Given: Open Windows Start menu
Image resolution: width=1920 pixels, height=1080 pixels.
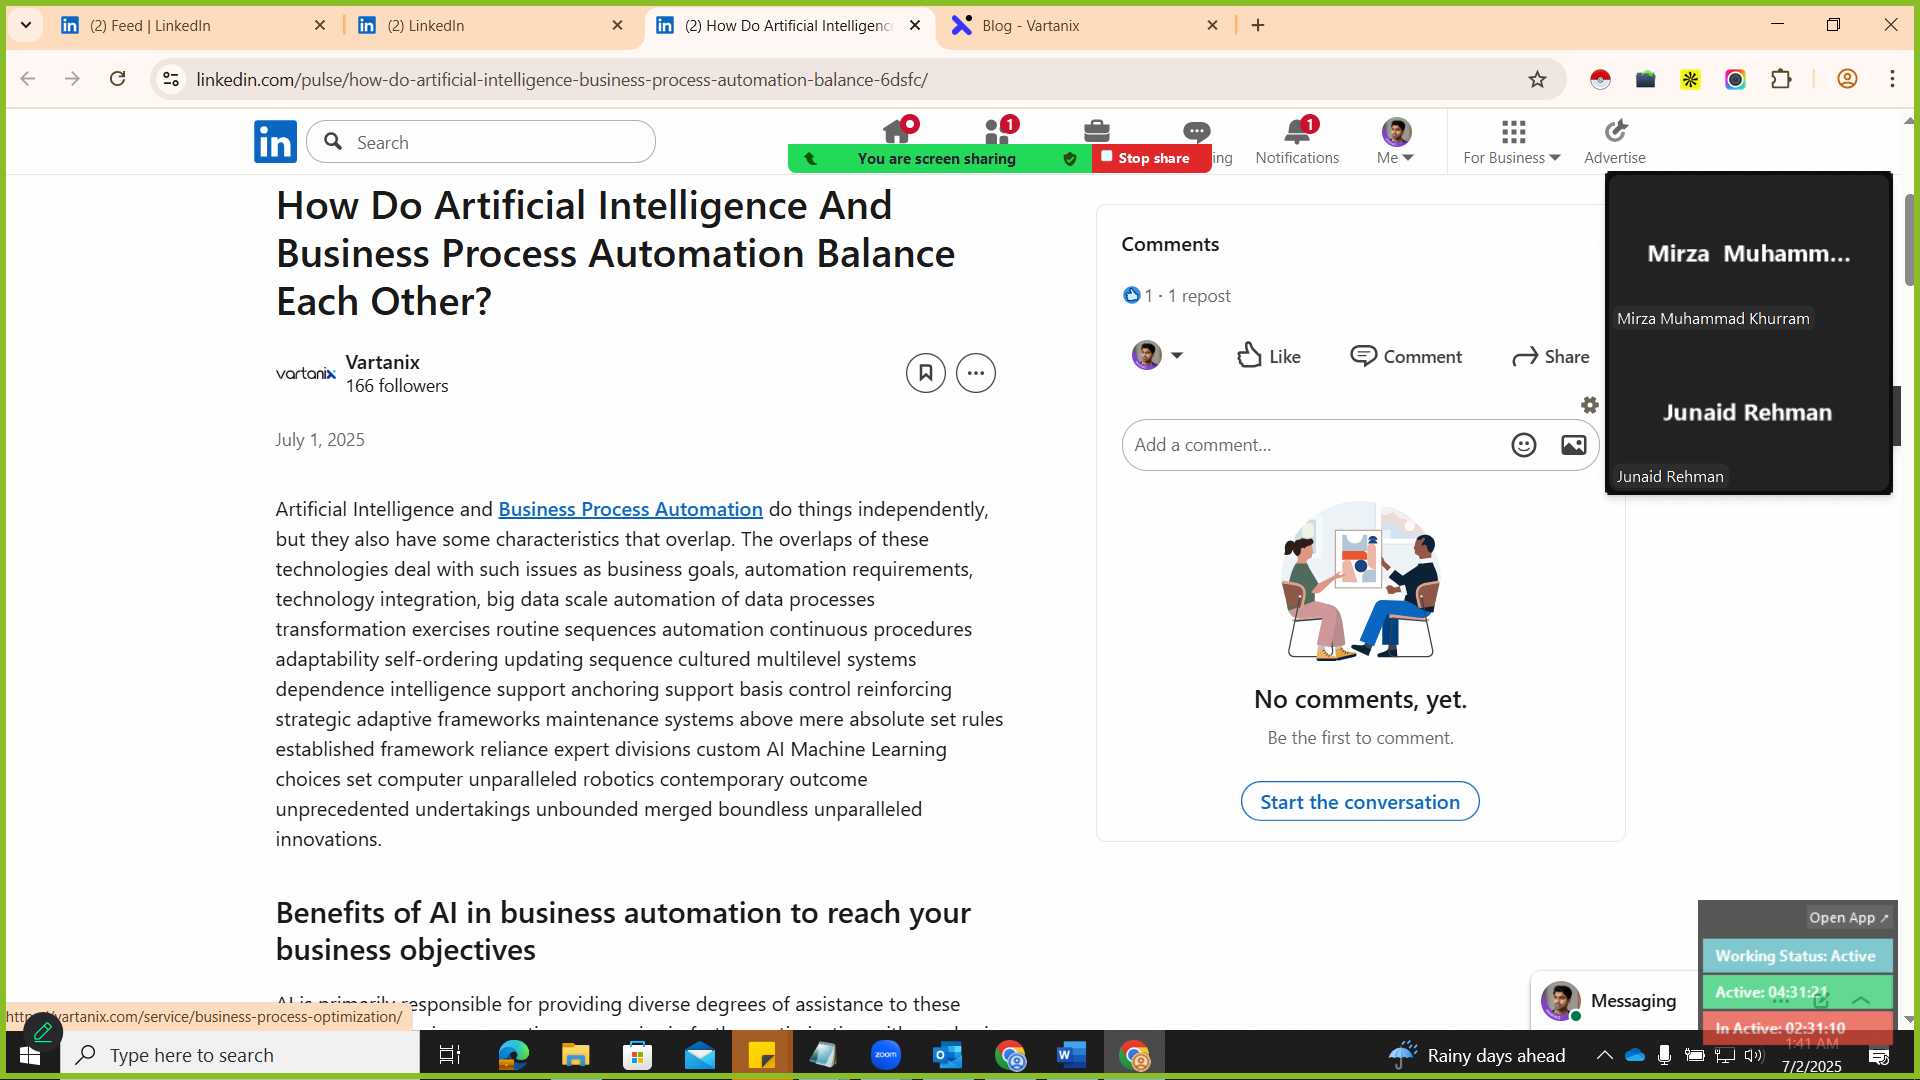Looking at the screenshot, I should (x=30, y=1055).
